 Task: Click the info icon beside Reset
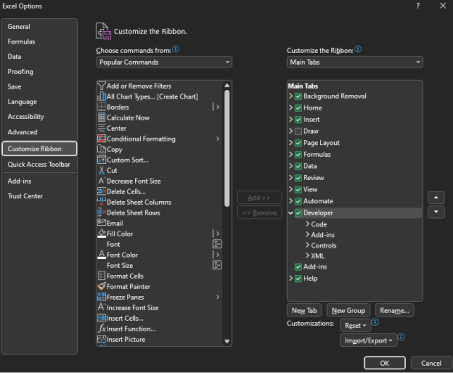(375, 322)
